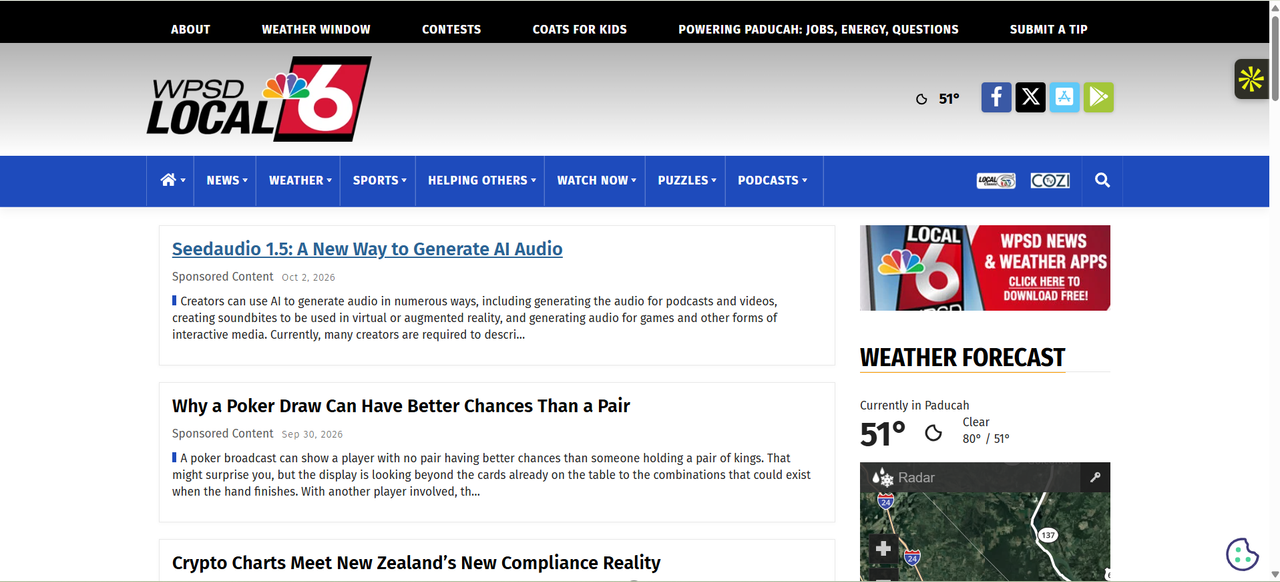The image size is (1280, 582).
Task: Open the Weather Window menu item
Action: pos(316,29)
